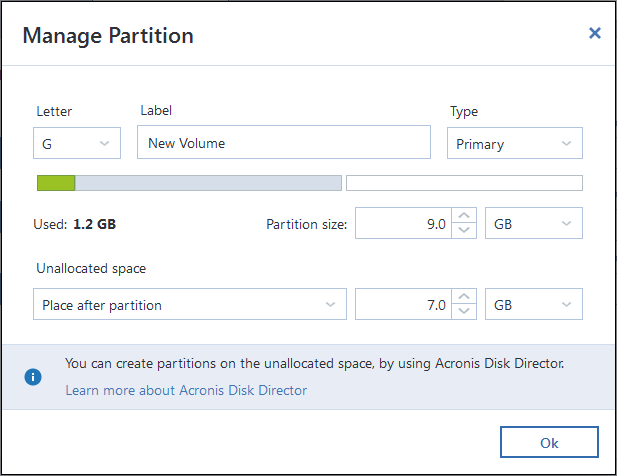Click the chevron arrow in Letter dropdown
The height and width of the screenshot is (476, 617).
[104, 143]
